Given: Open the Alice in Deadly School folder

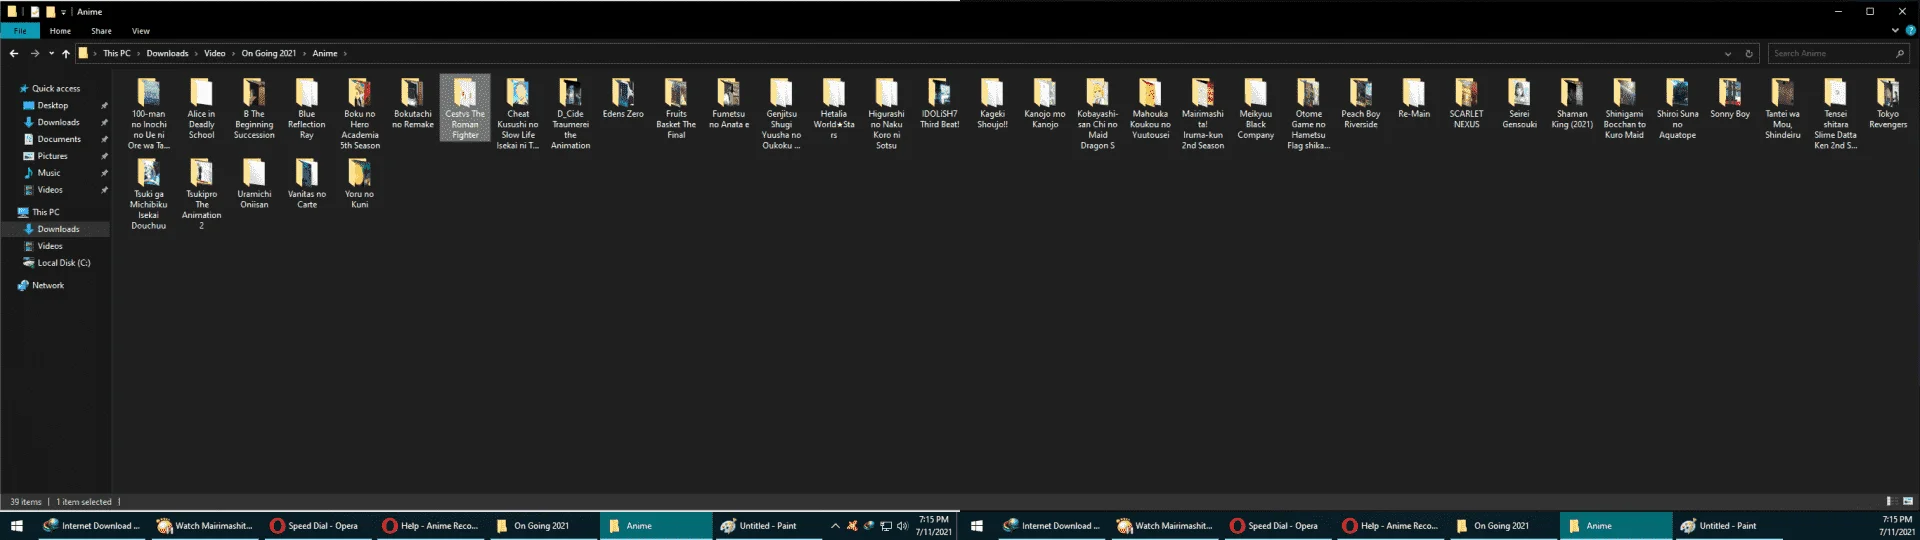Looking at the screenshot, I should point(201,109).
